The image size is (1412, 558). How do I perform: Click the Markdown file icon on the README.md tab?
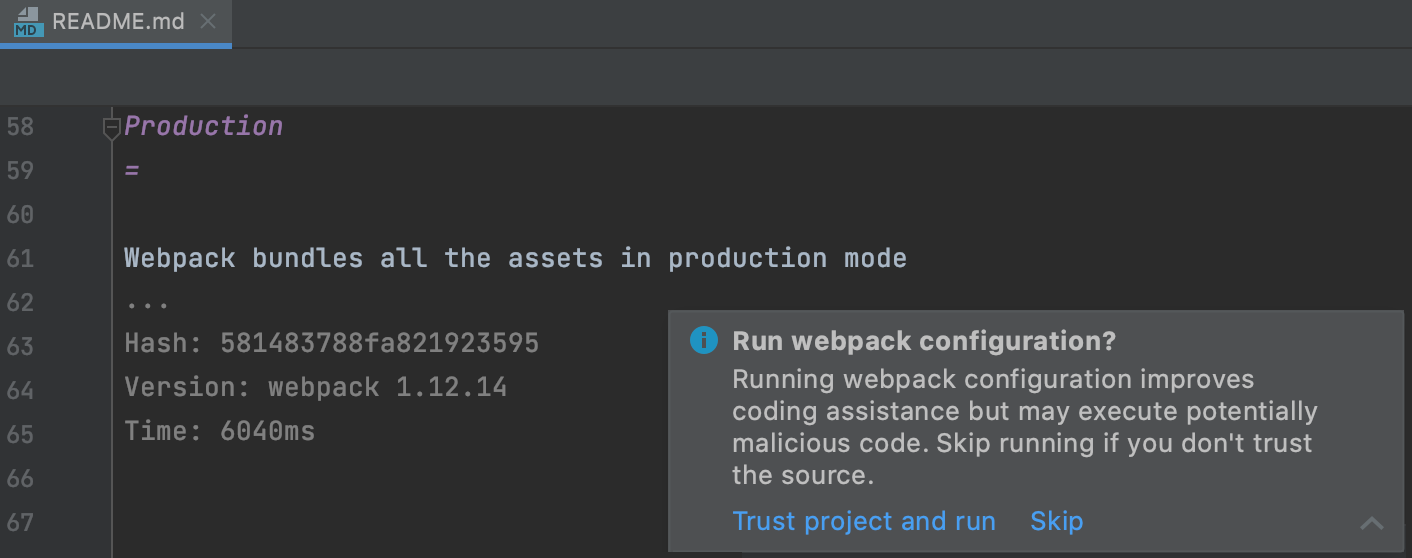tap(27, 22)
